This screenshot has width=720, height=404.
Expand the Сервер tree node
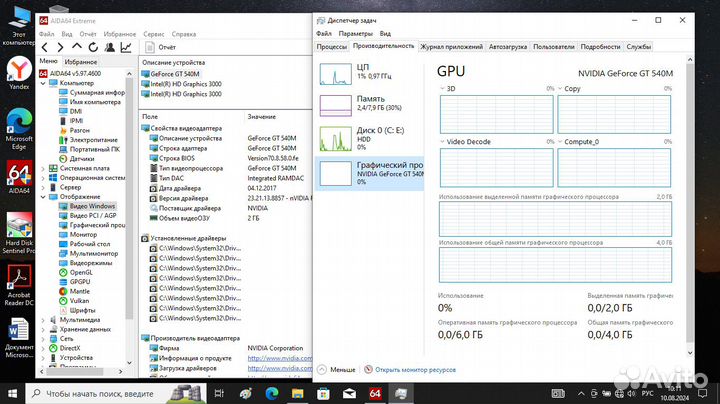point(43,187)
